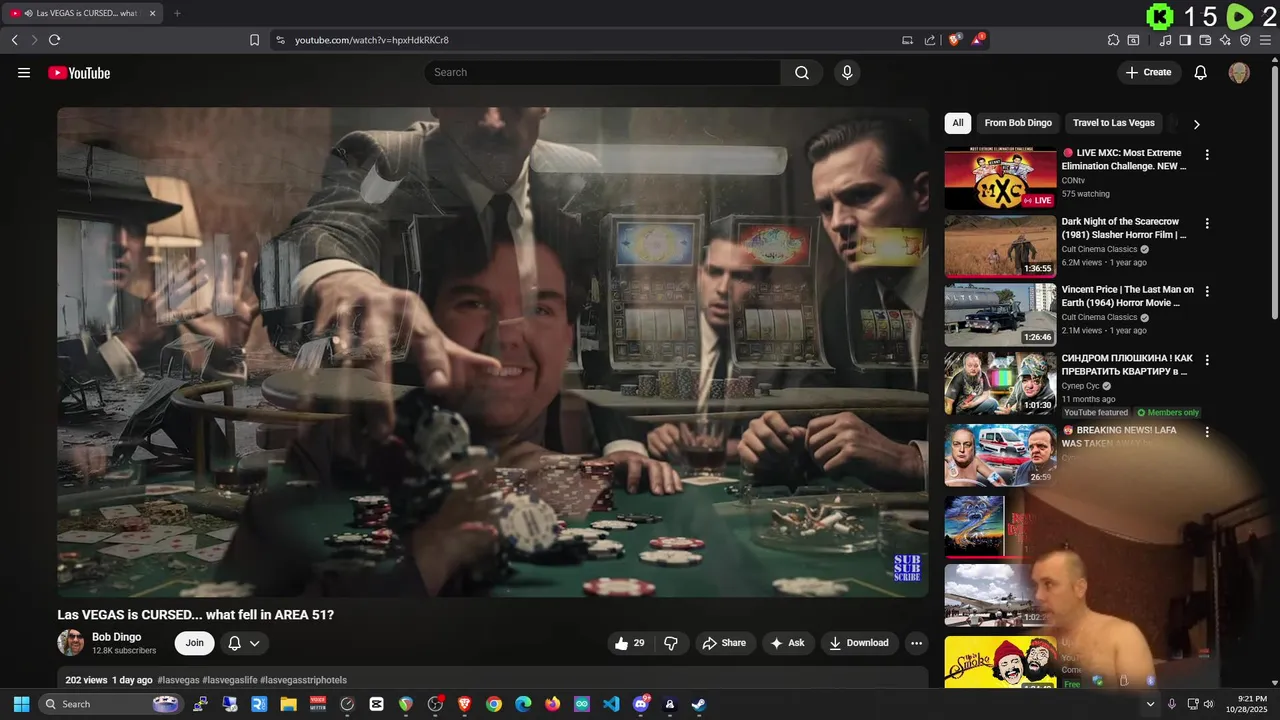Show hidden system tray icons chevron

[x=1150, y=704]
